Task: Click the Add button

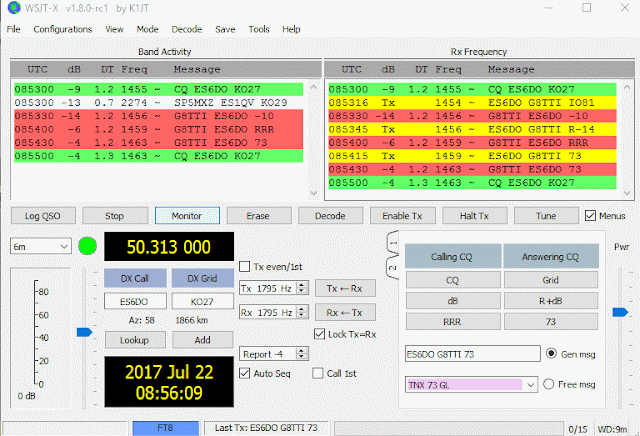Action: tap(202, 340)
